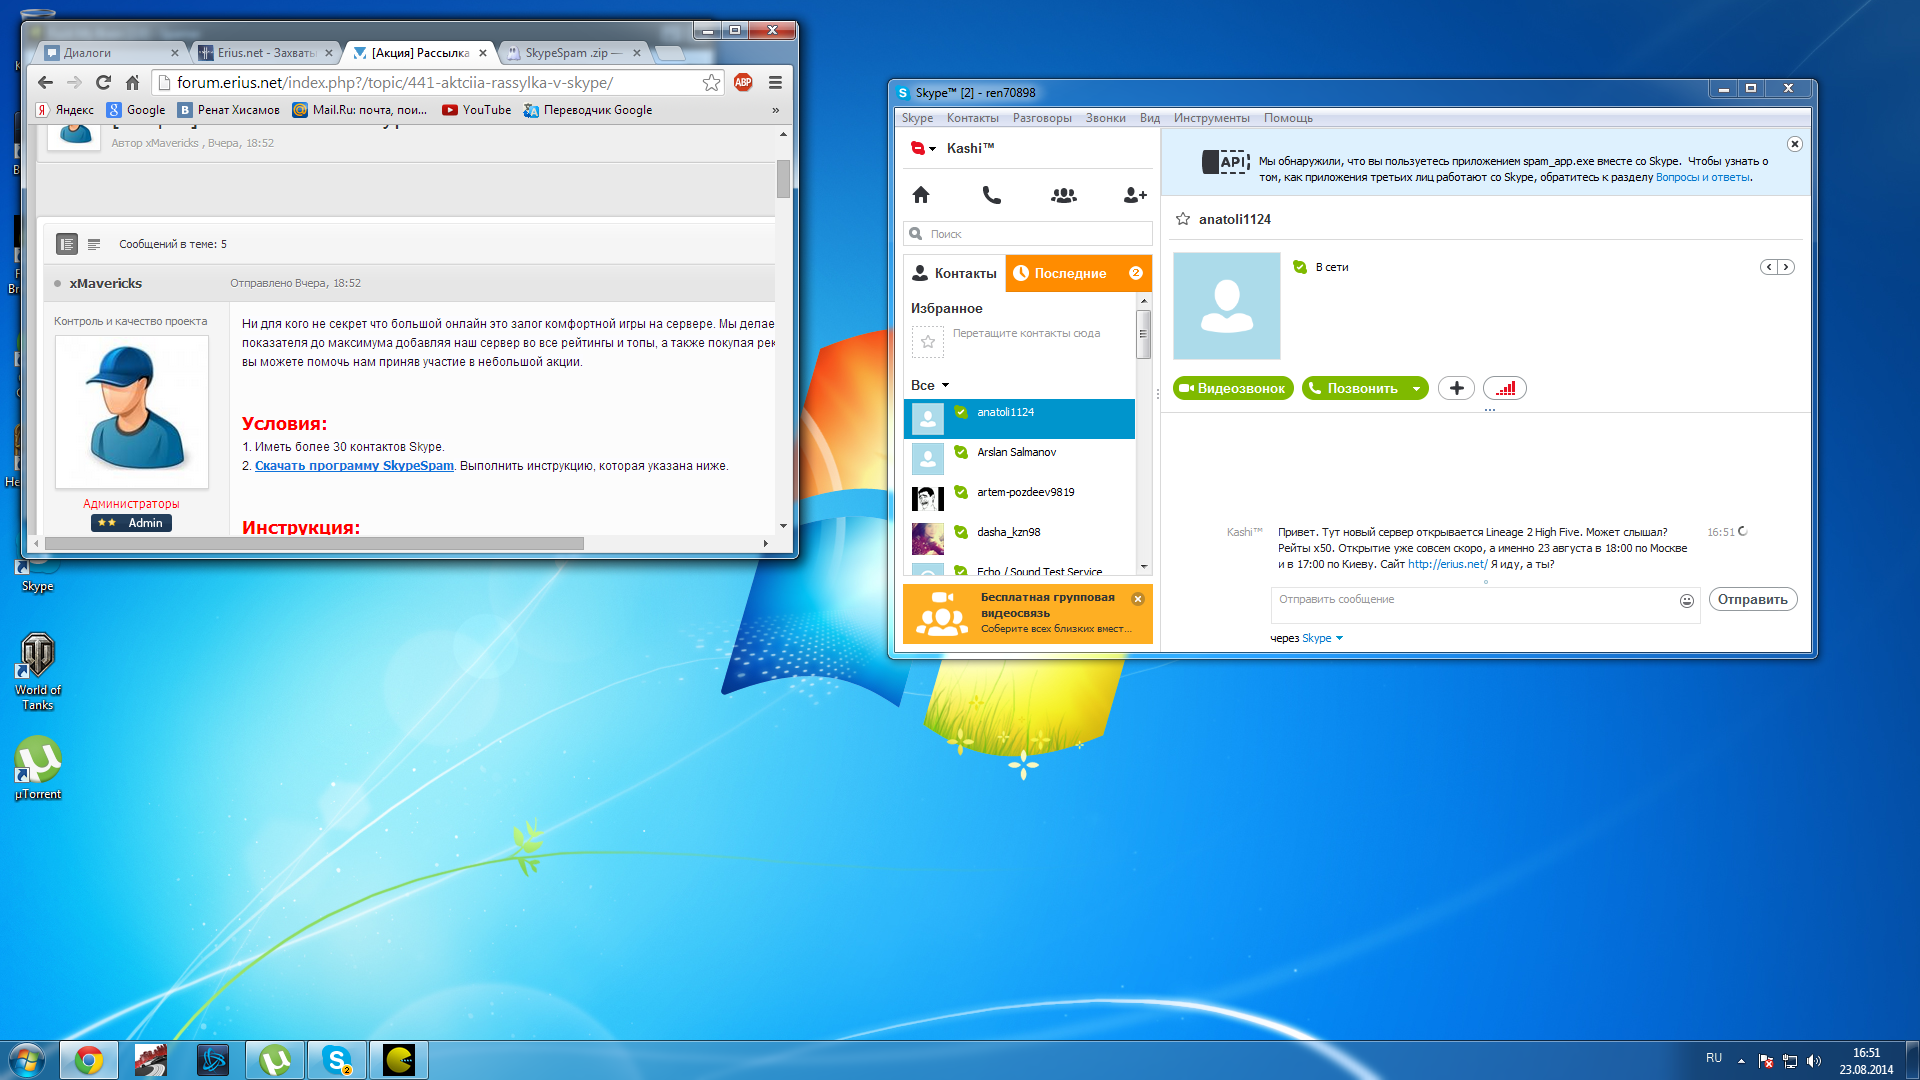Click the call quality signal bars icon
Screen dimensions: 1920x1080
(x=1505, y=388)
